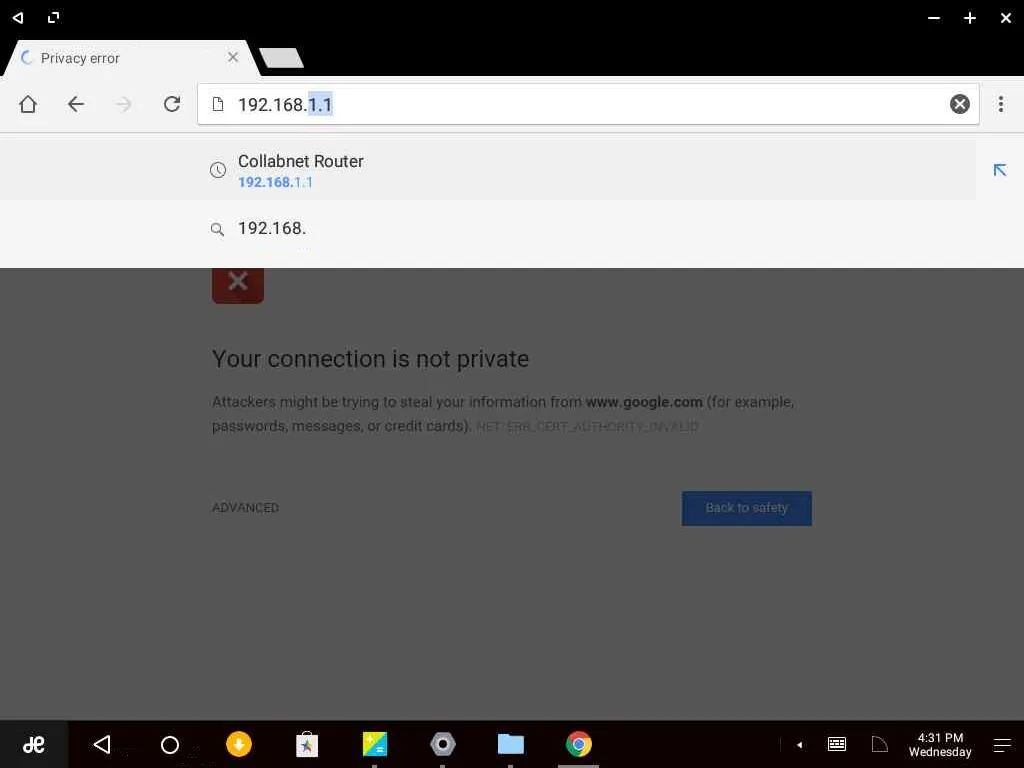Select the 192.168. search suggestion

click(x=488, y=229)
